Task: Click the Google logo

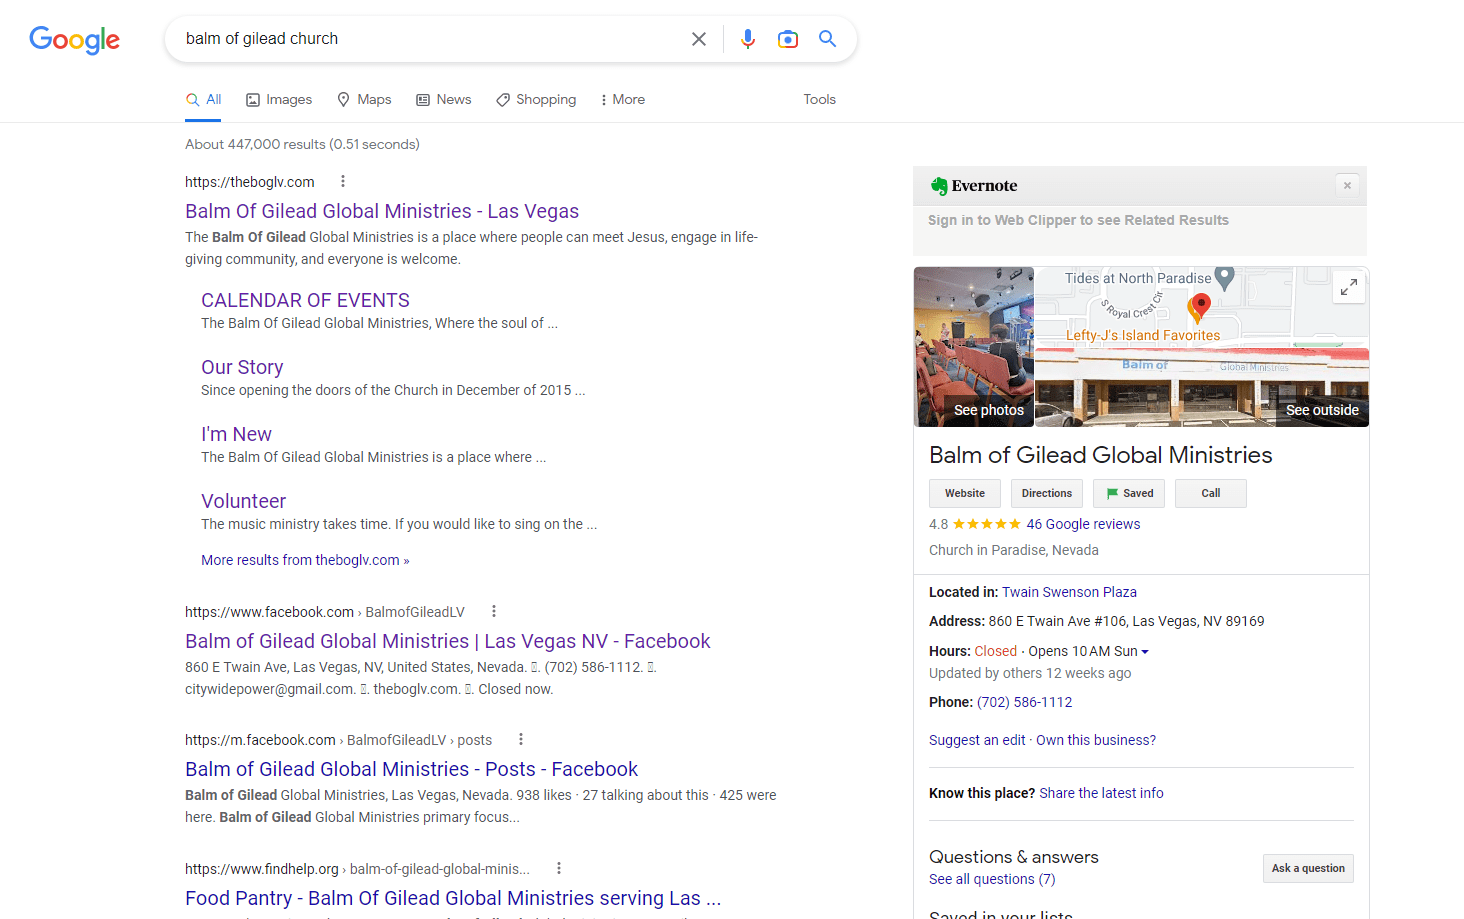Action: [x=75, y=39]
